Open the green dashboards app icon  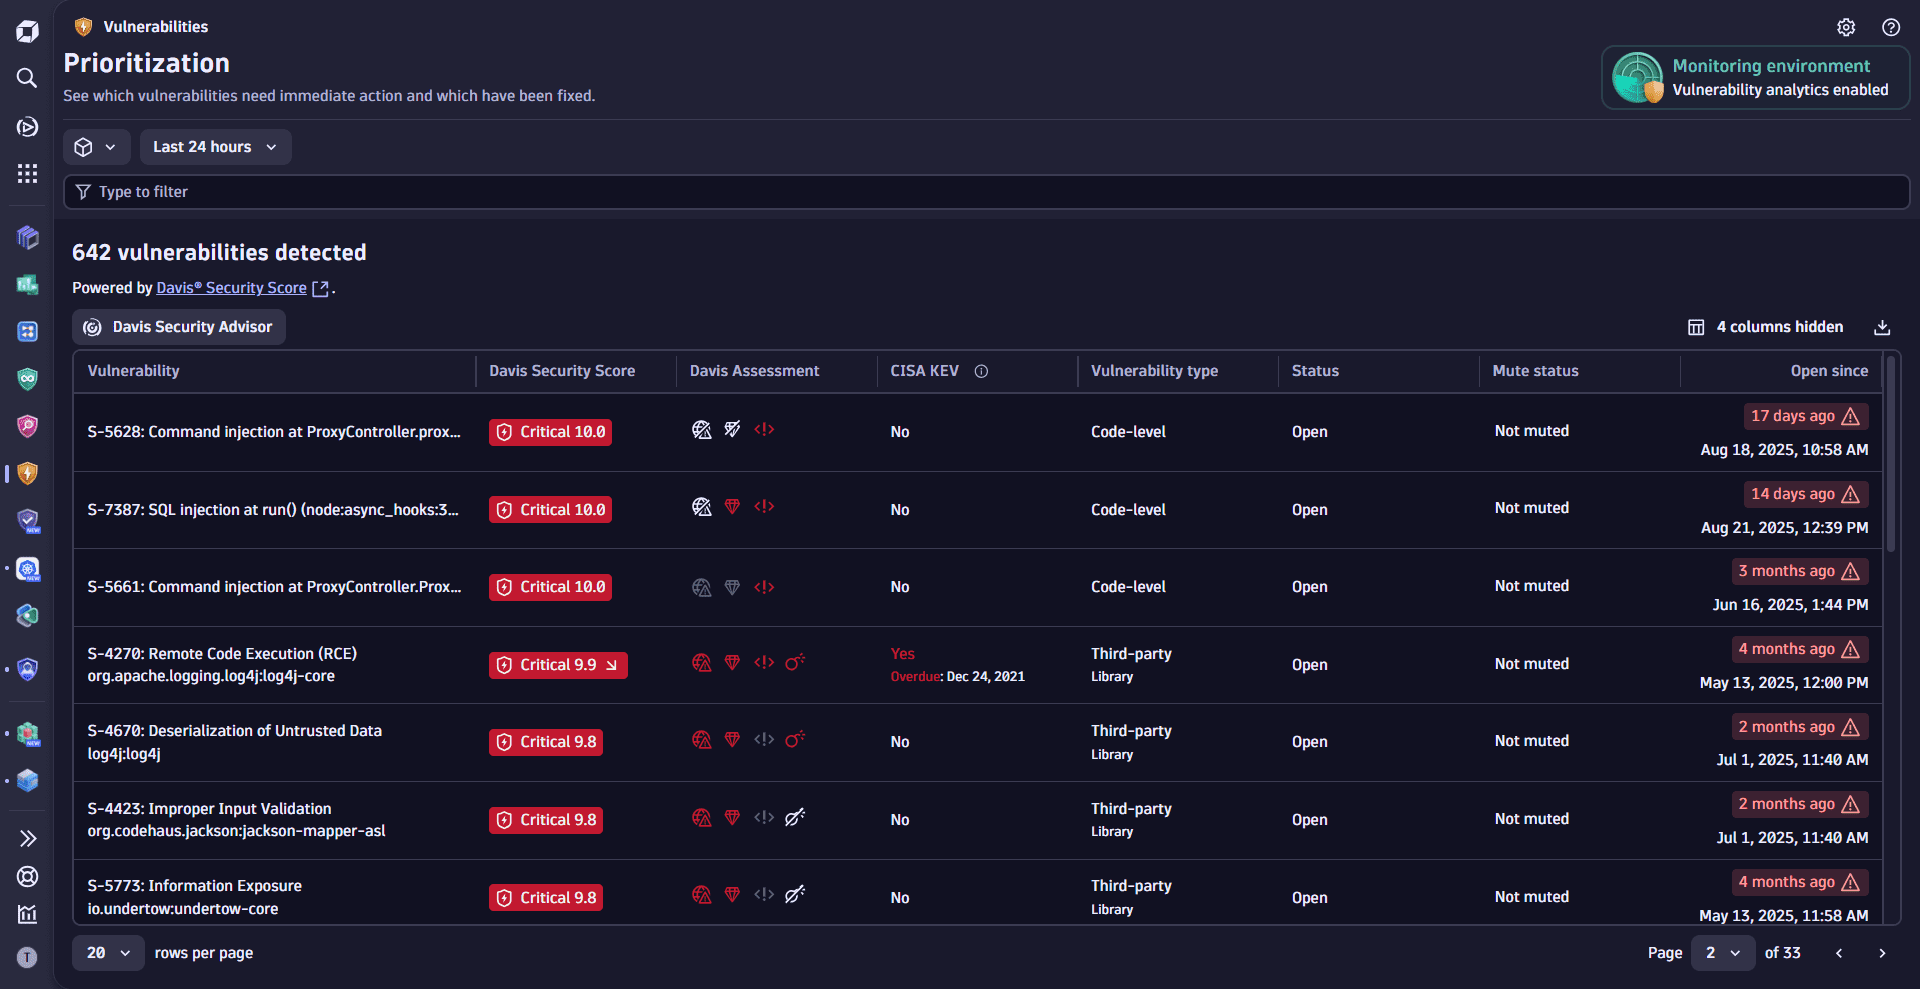(27, 285)
